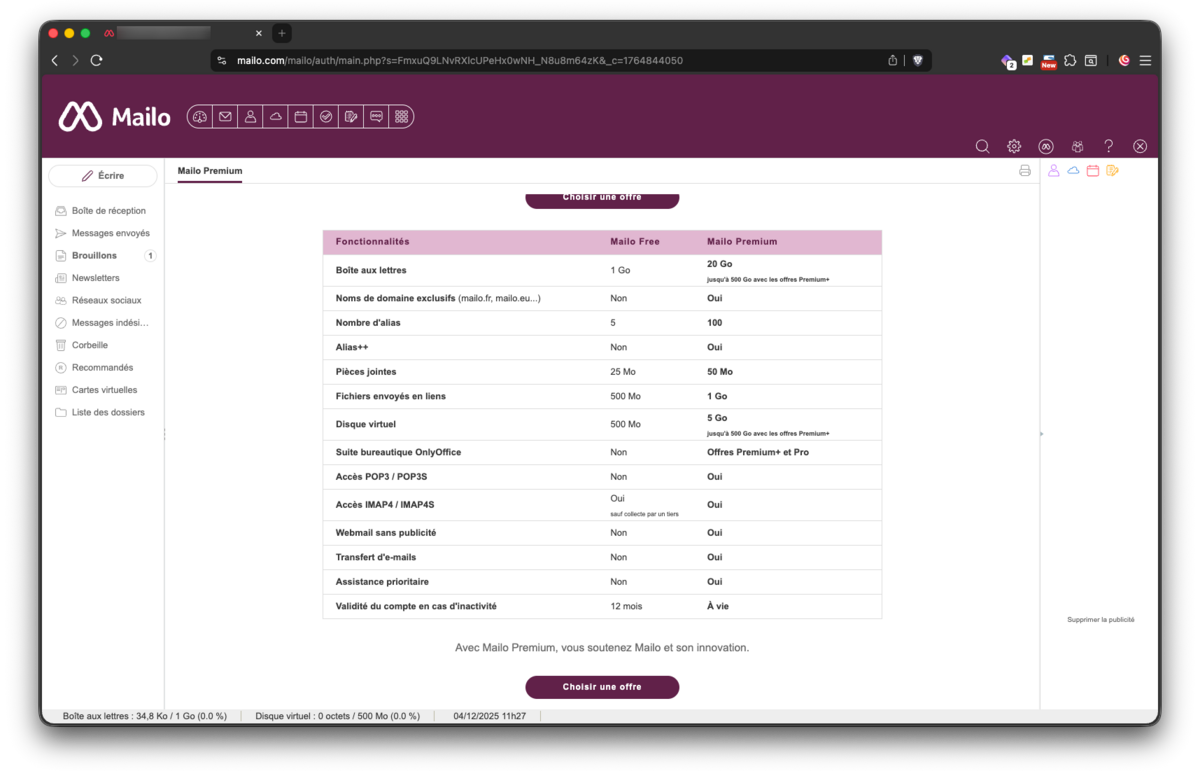Click the logout circled X icon
The width and height of the screenshot is (1200, 771).
click(x=1140, y=146)
